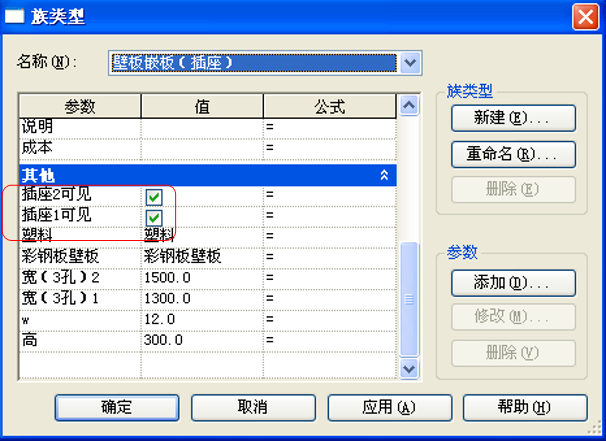Viewport: 606px width, 441px height.
Task: Click formula cell of 说明 row
Action: pyautogui.click(x=330, y=126)
